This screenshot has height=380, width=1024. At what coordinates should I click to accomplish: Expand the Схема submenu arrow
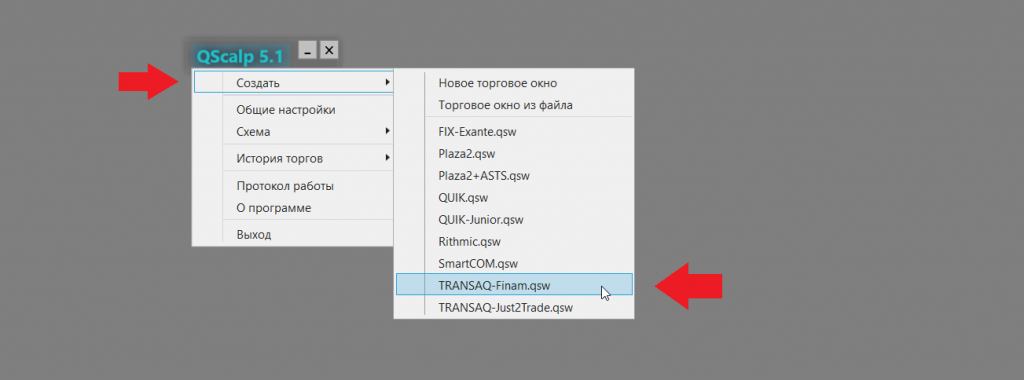point(387,131)
